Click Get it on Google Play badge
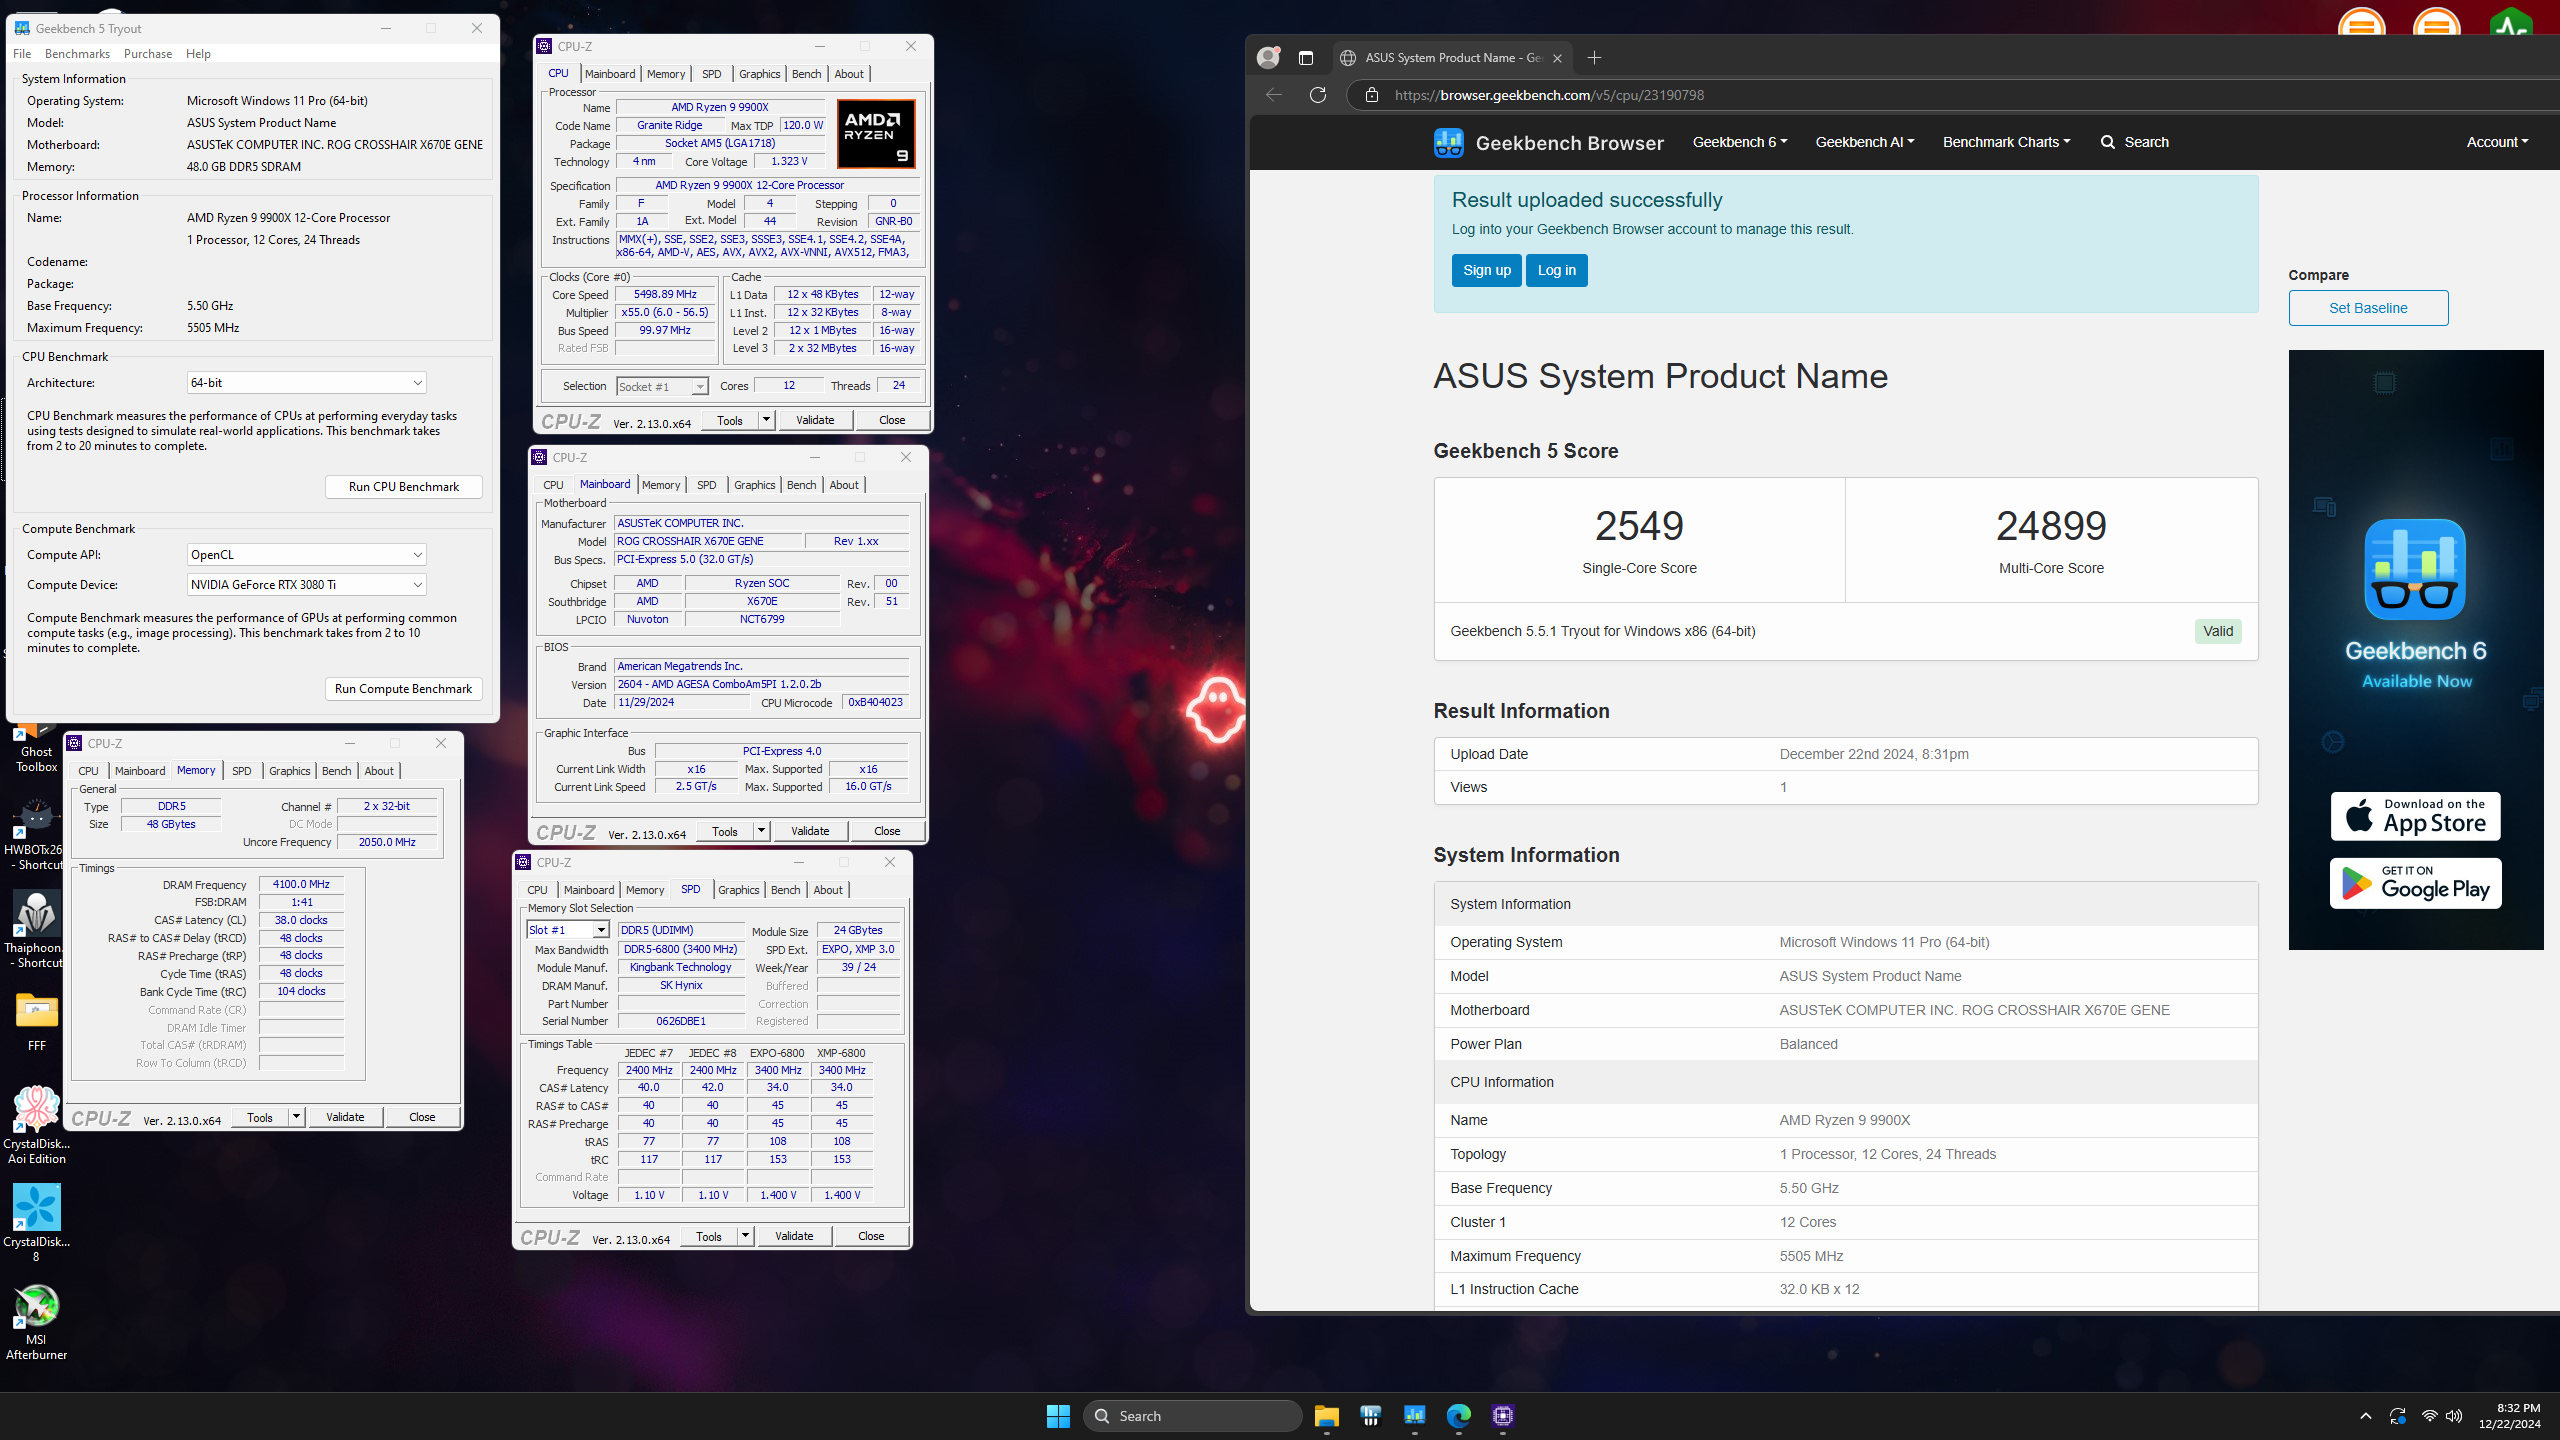Screen dimensions: 2560x1440 pyautogui.click(x=2415, y=883)
